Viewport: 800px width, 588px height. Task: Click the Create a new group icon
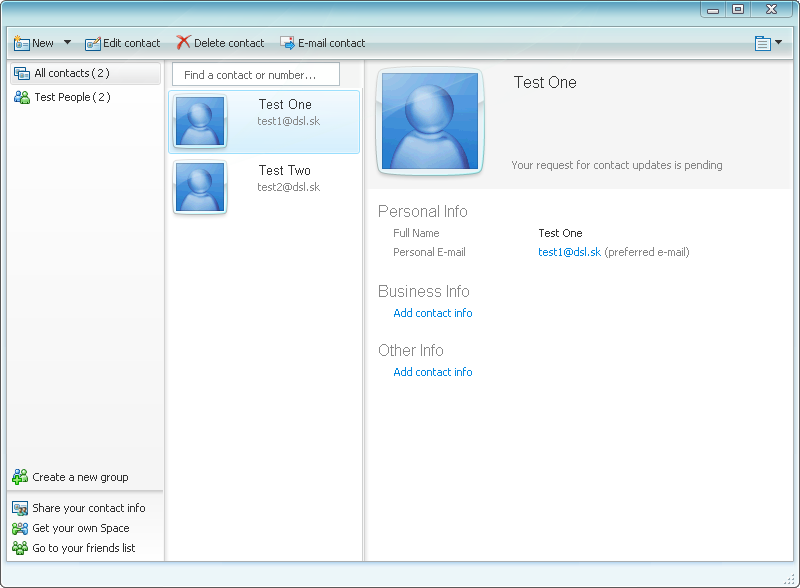click(x=20, y=477)
